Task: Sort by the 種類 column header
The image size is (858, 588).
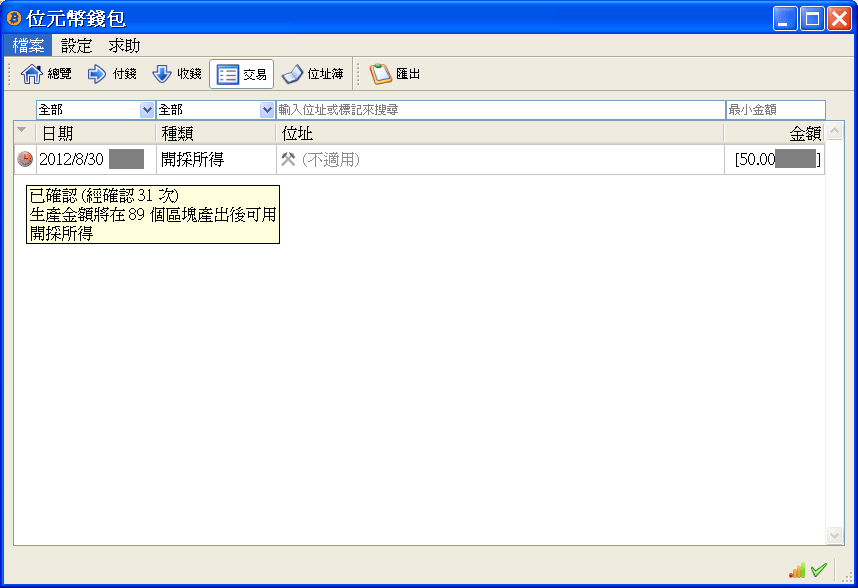Action: (x=216, y=133)
